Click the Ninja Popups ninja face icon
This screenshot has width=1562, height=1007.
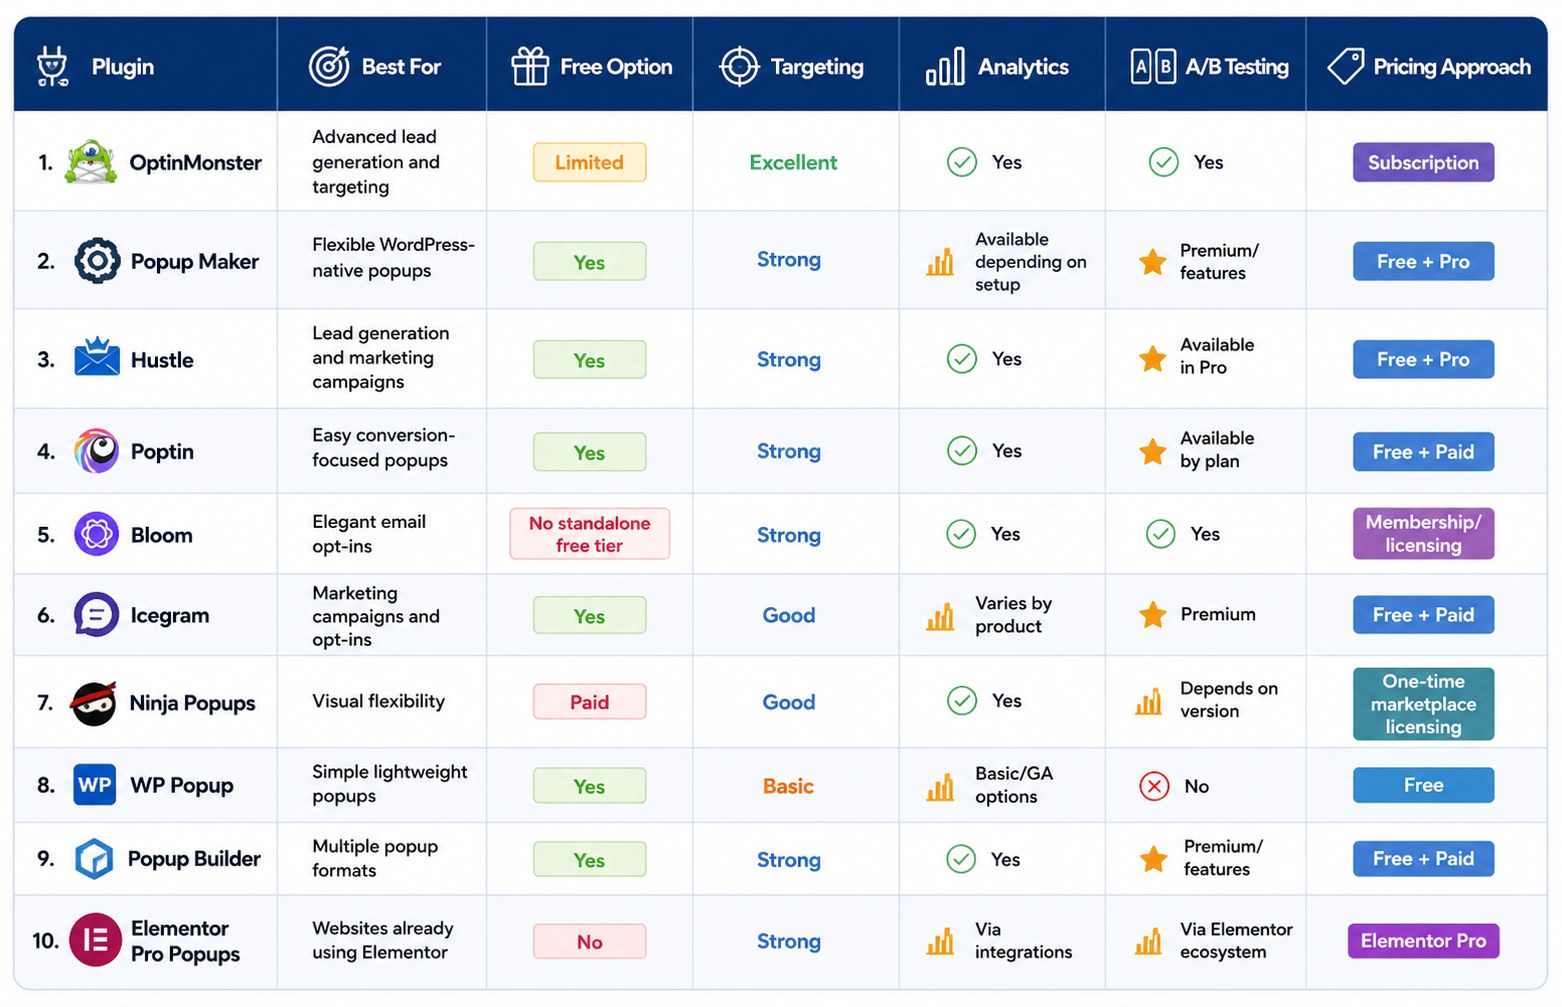pos(93,703)
